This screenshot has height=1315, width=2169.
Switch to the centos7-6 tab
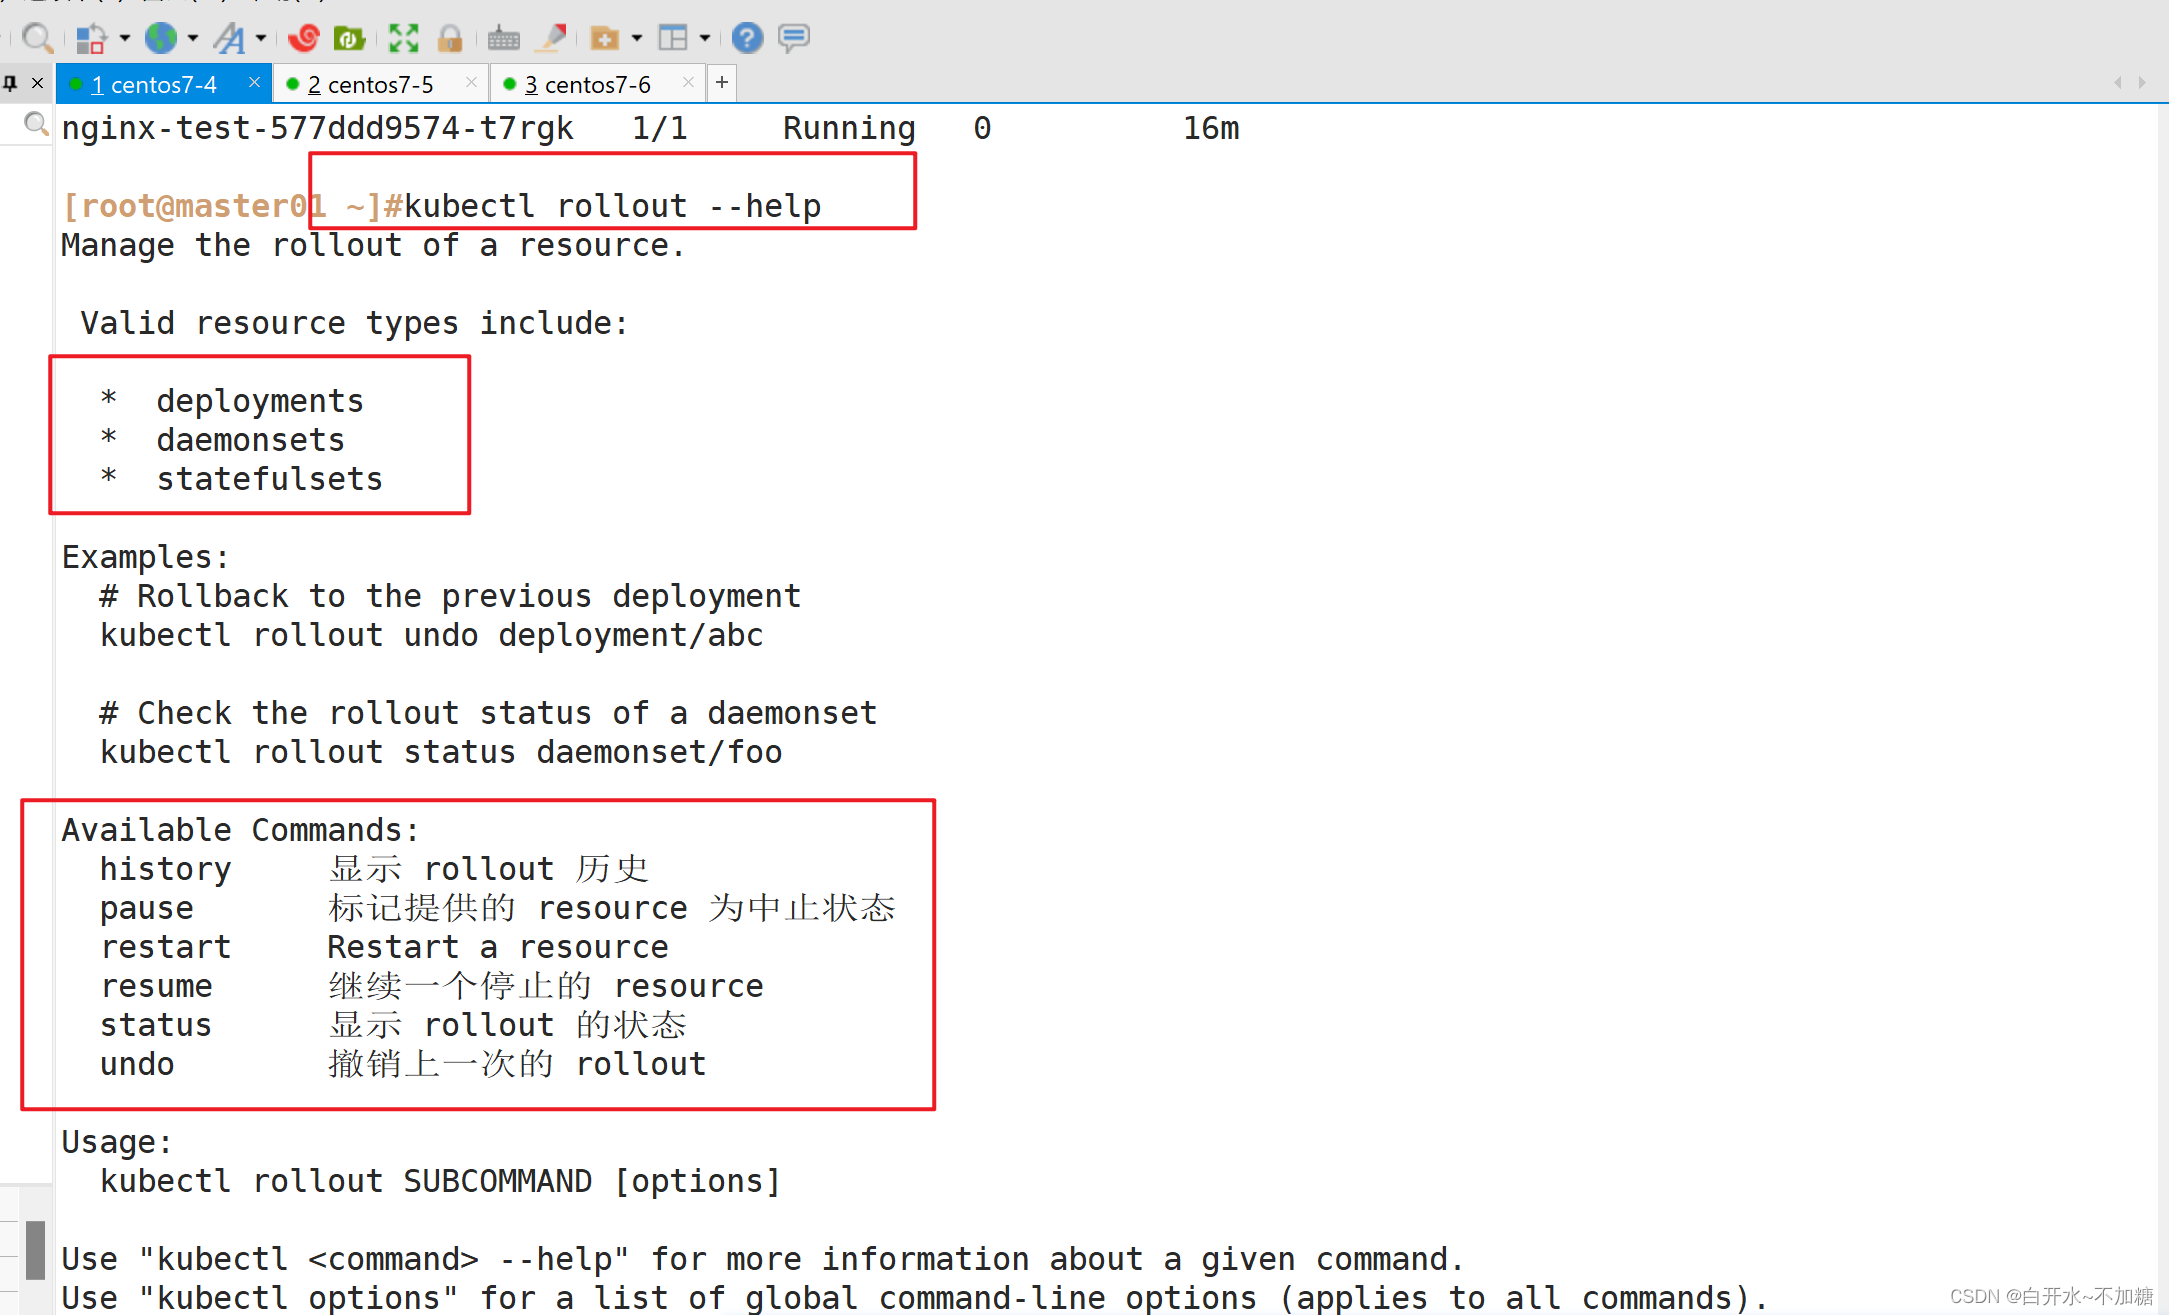(x=588, y=84)
